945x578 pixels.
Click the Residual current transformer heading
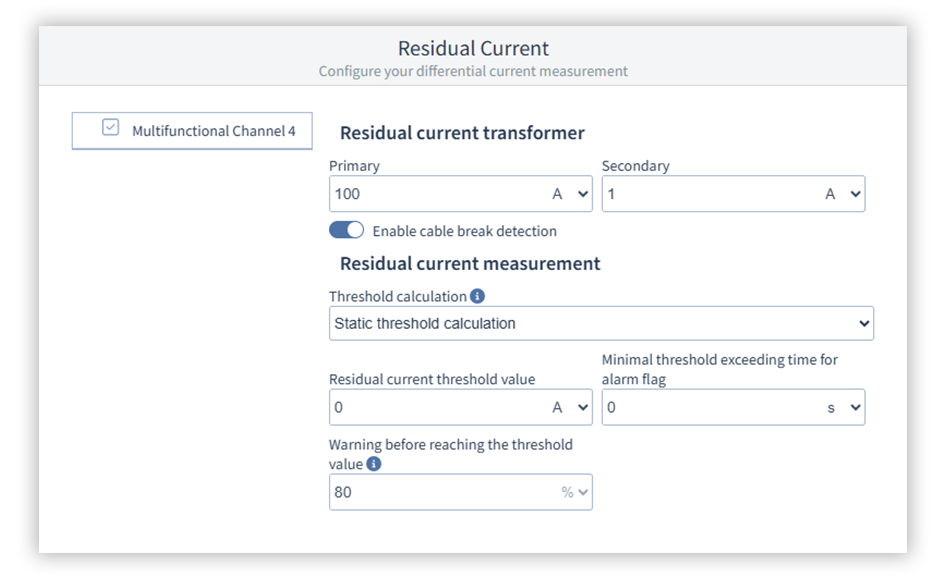pos(462,133)
